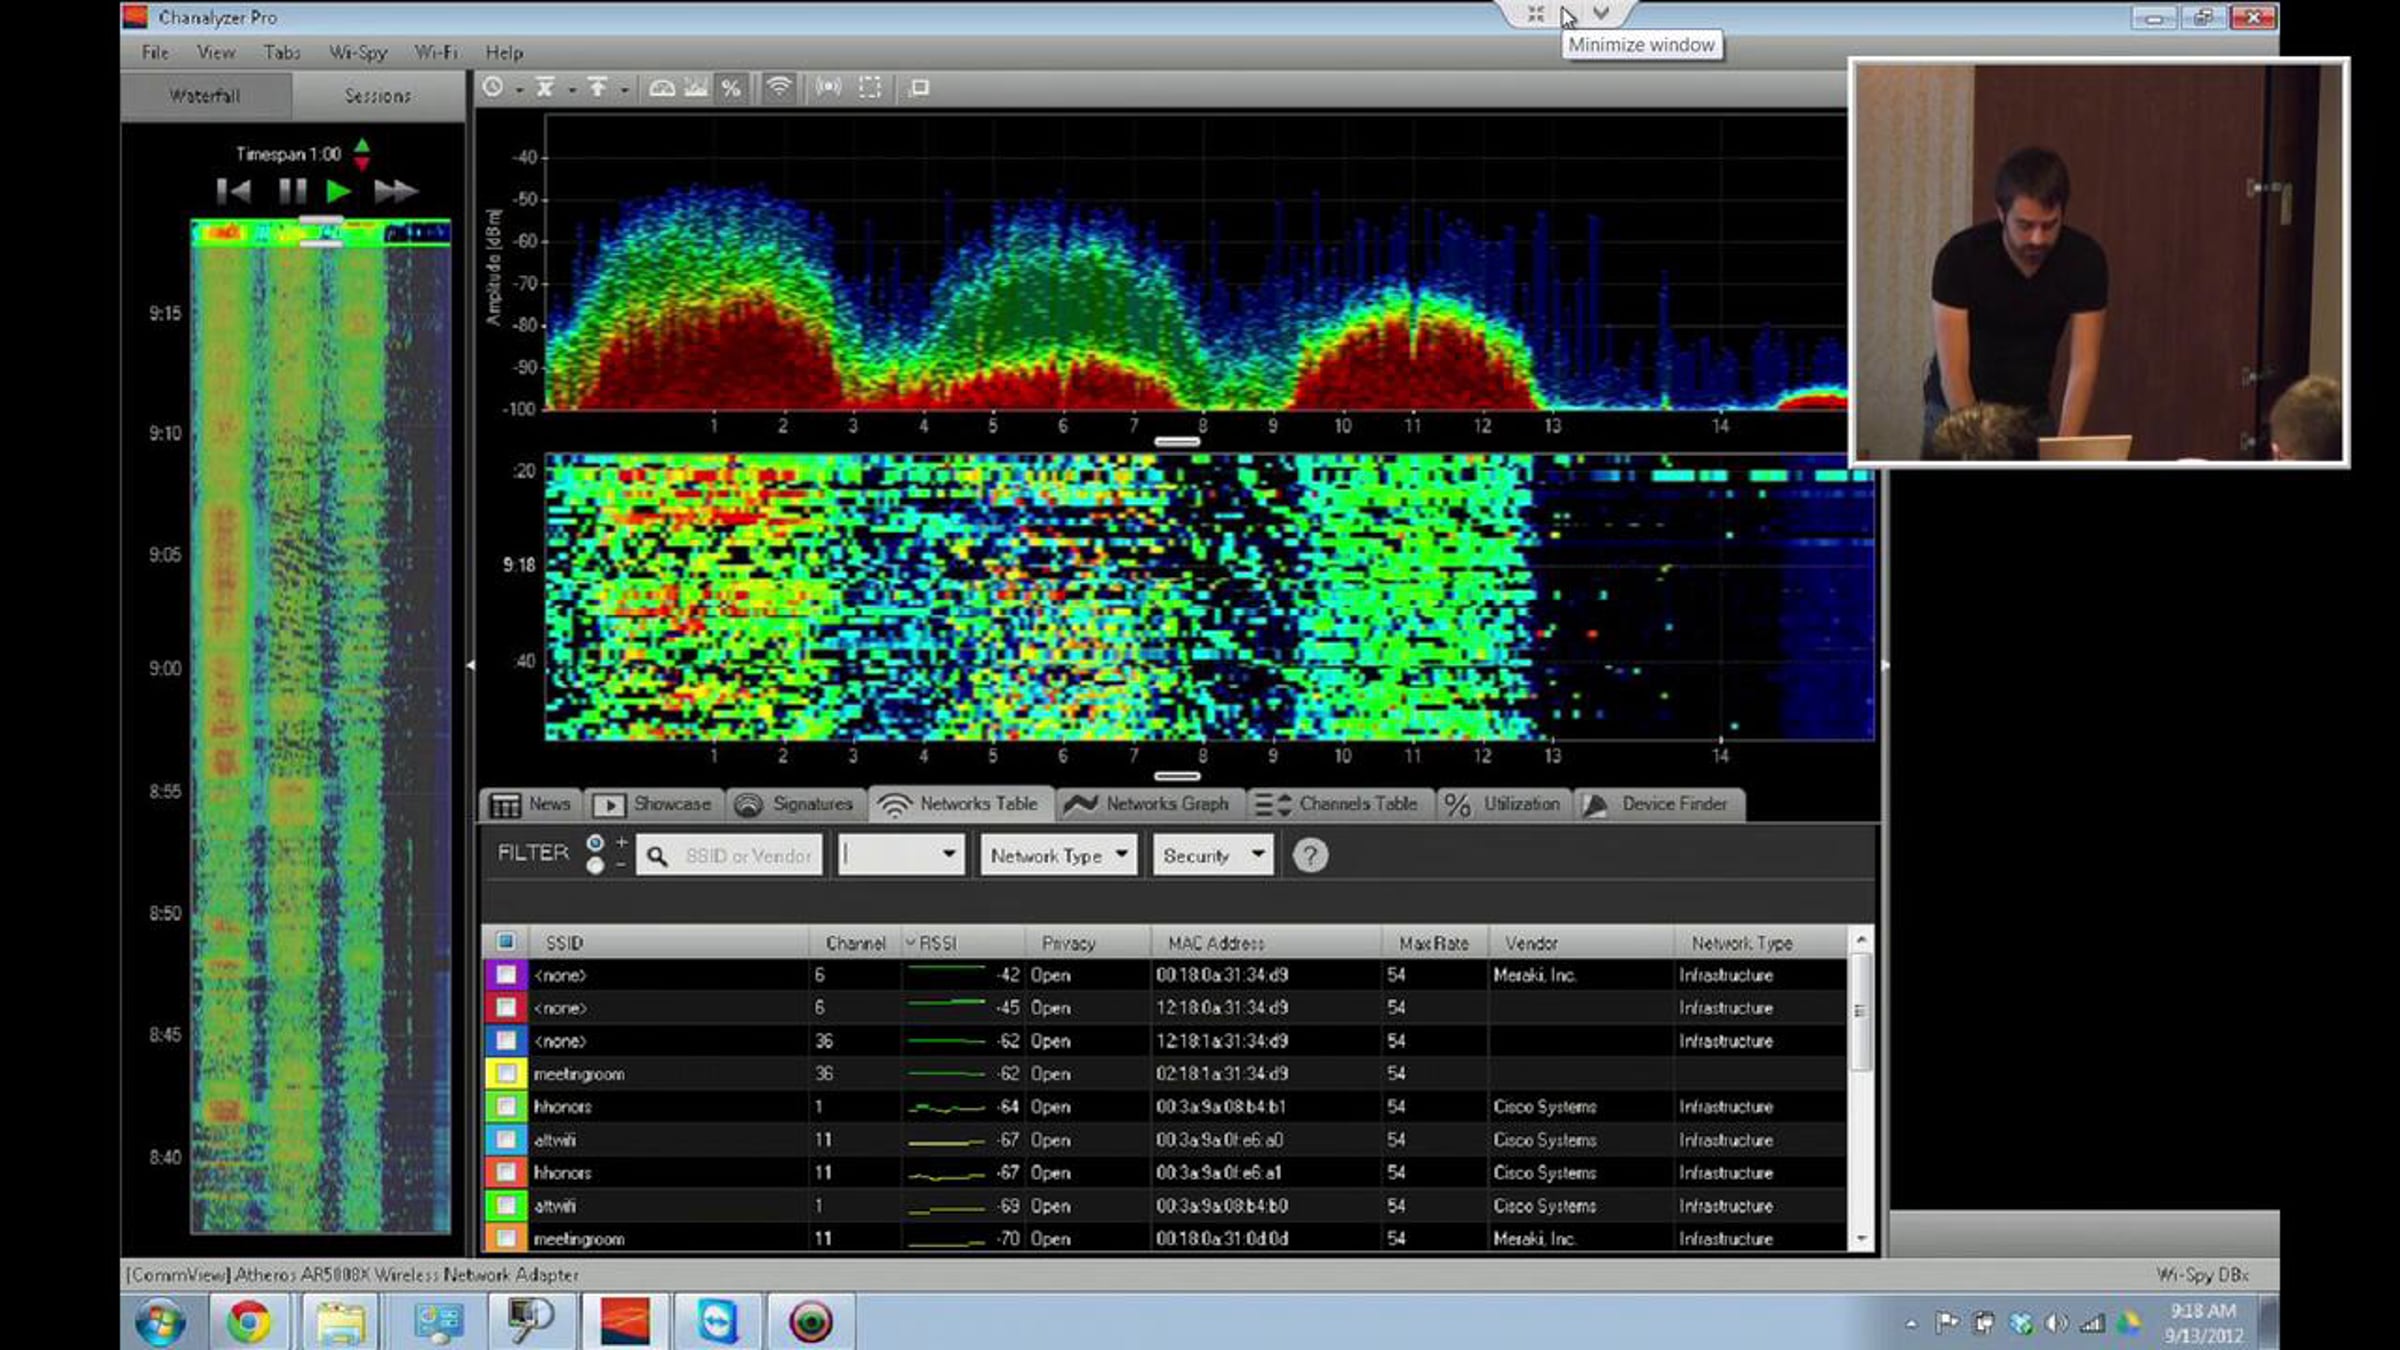This screenshot has width=2400, height=1350.
Task: Check the box for hhonors channel 1
Action: (506, 1107)
